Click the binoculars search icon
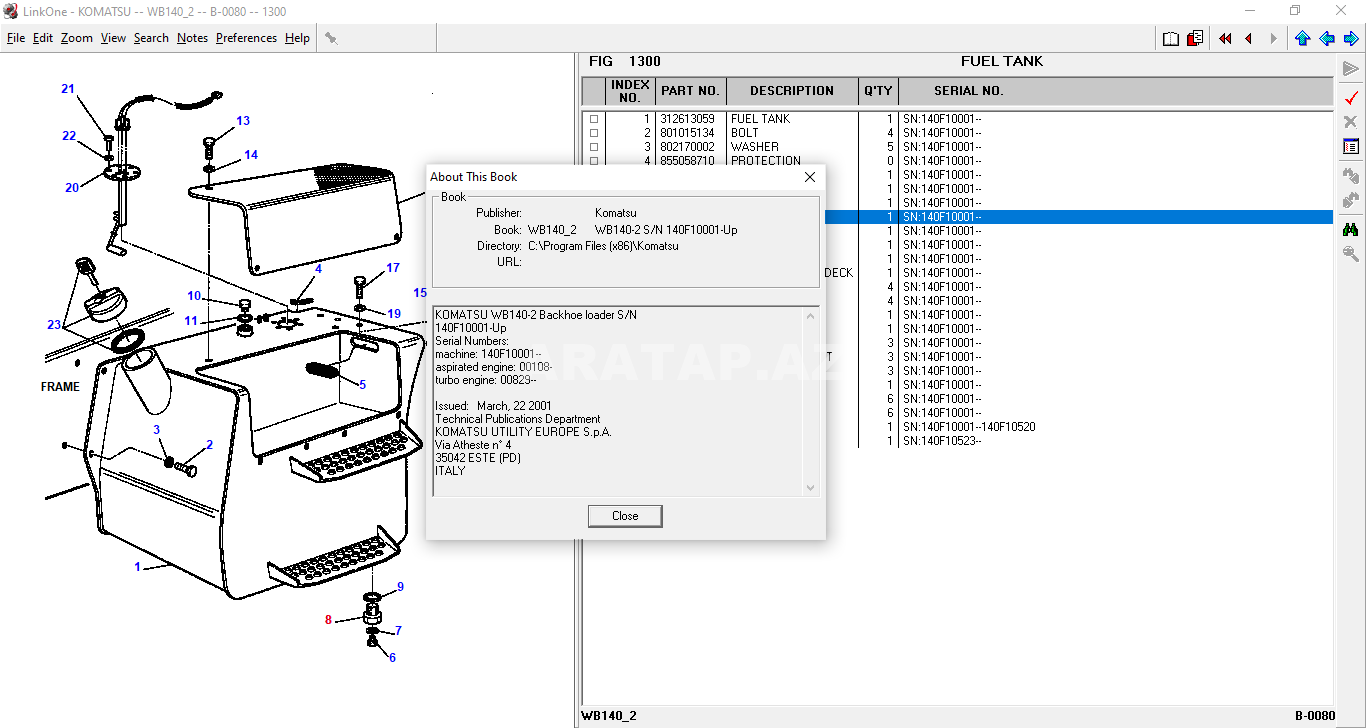Viewport: 1366px width, 728px height. coord(1351,229)
